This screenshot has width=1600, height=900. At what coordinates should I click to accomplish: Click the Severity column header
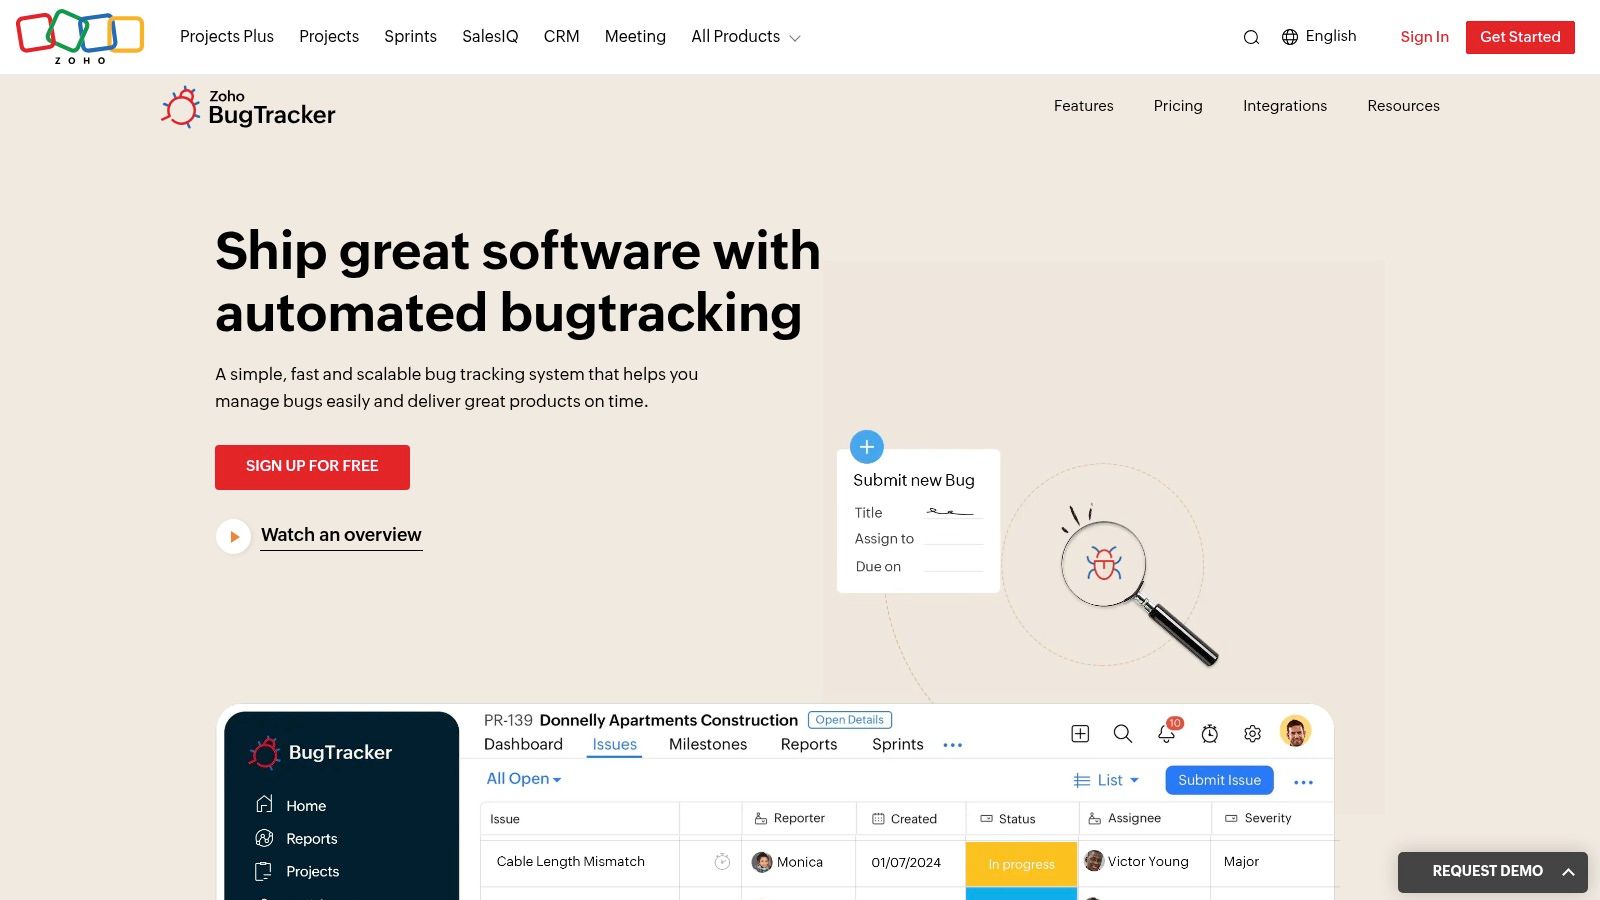(1258, 818)
